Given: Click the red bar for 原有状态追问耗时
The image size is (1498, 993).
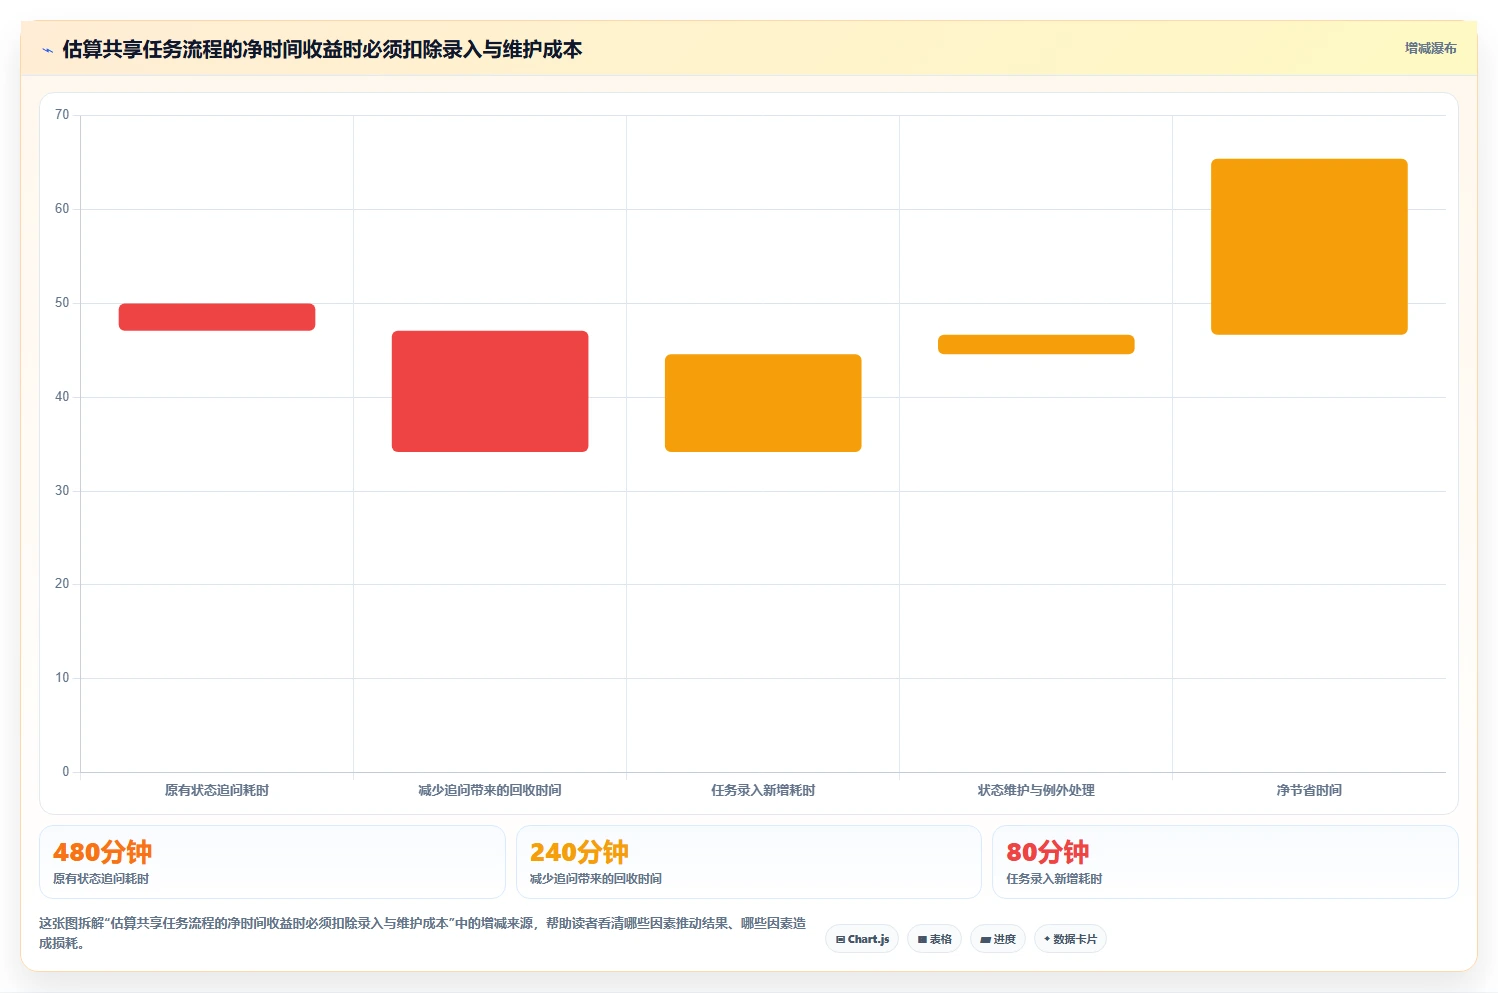Looking at the screenshot, I should (217, 317).
